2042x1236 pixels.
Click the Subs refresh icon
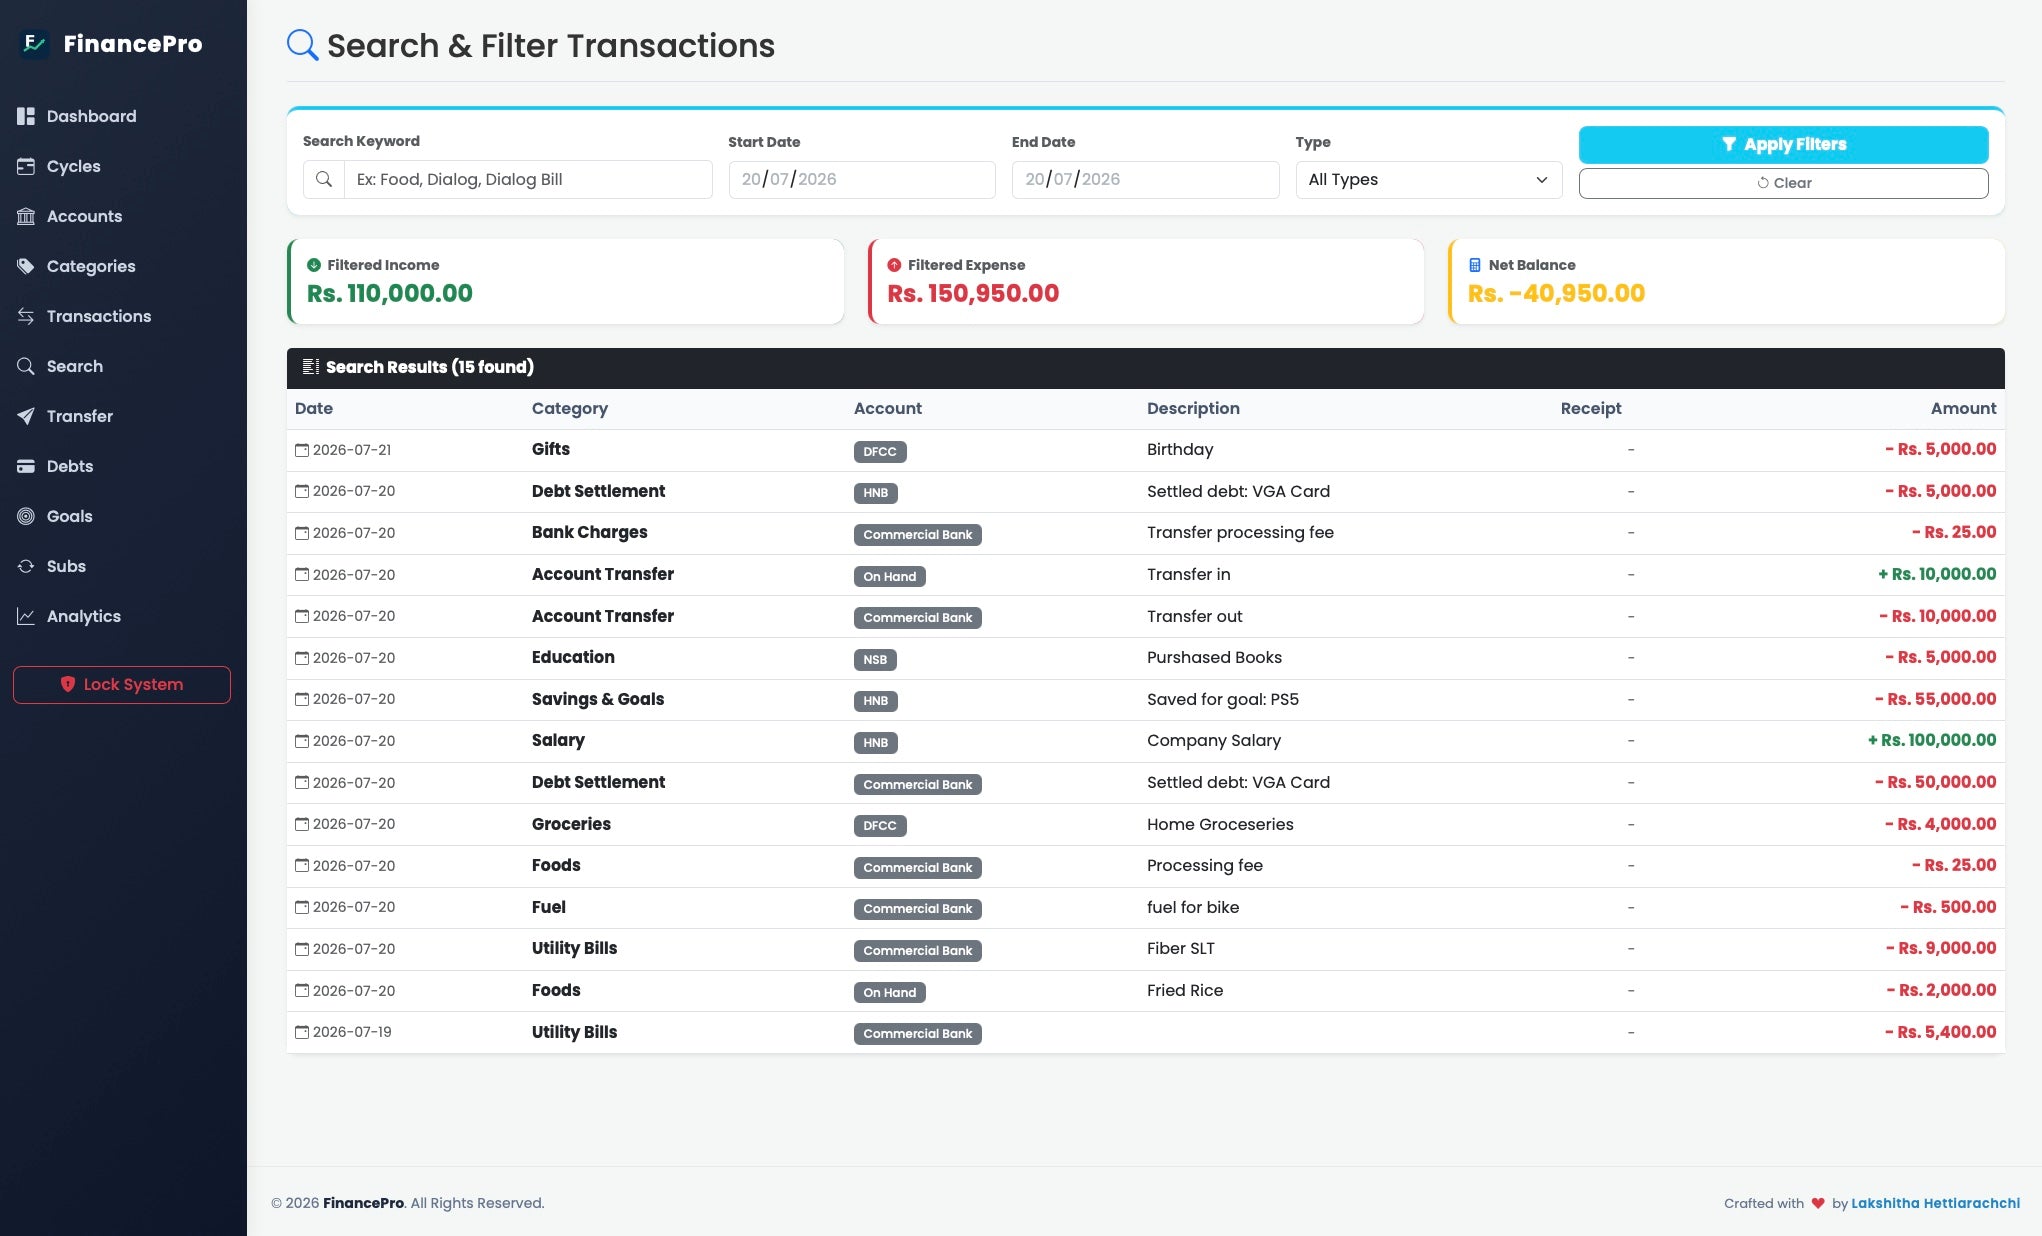click(26, 566)
